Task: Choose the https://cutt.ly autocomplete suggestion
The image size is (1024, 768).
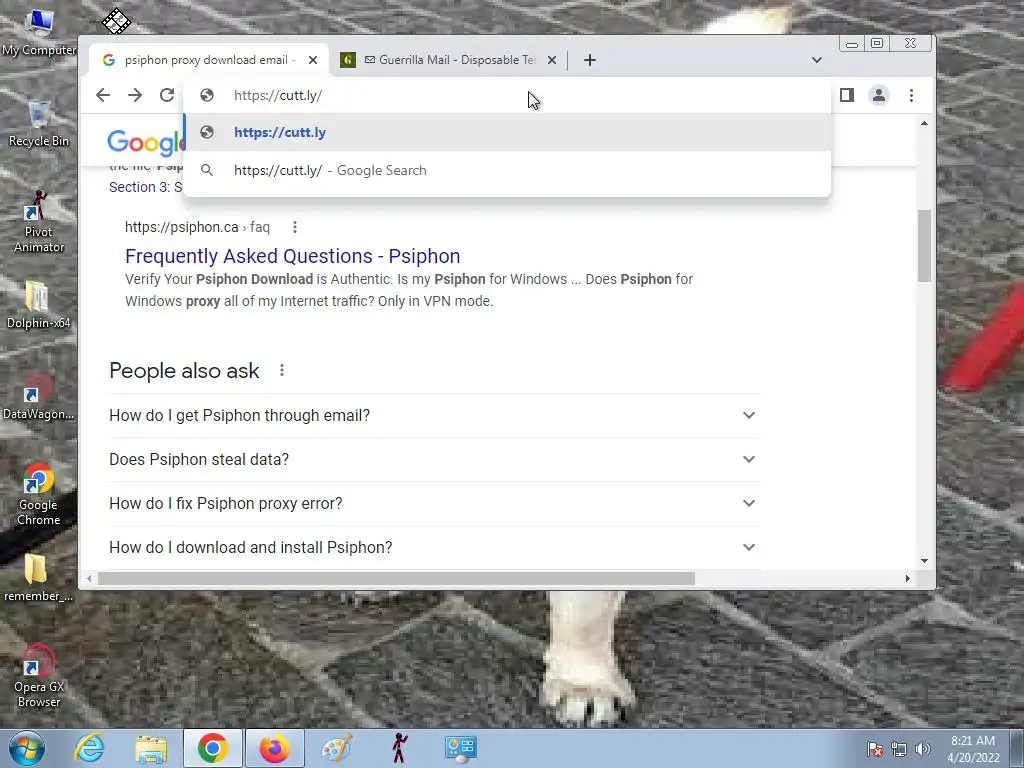Action: pos(507,133)
